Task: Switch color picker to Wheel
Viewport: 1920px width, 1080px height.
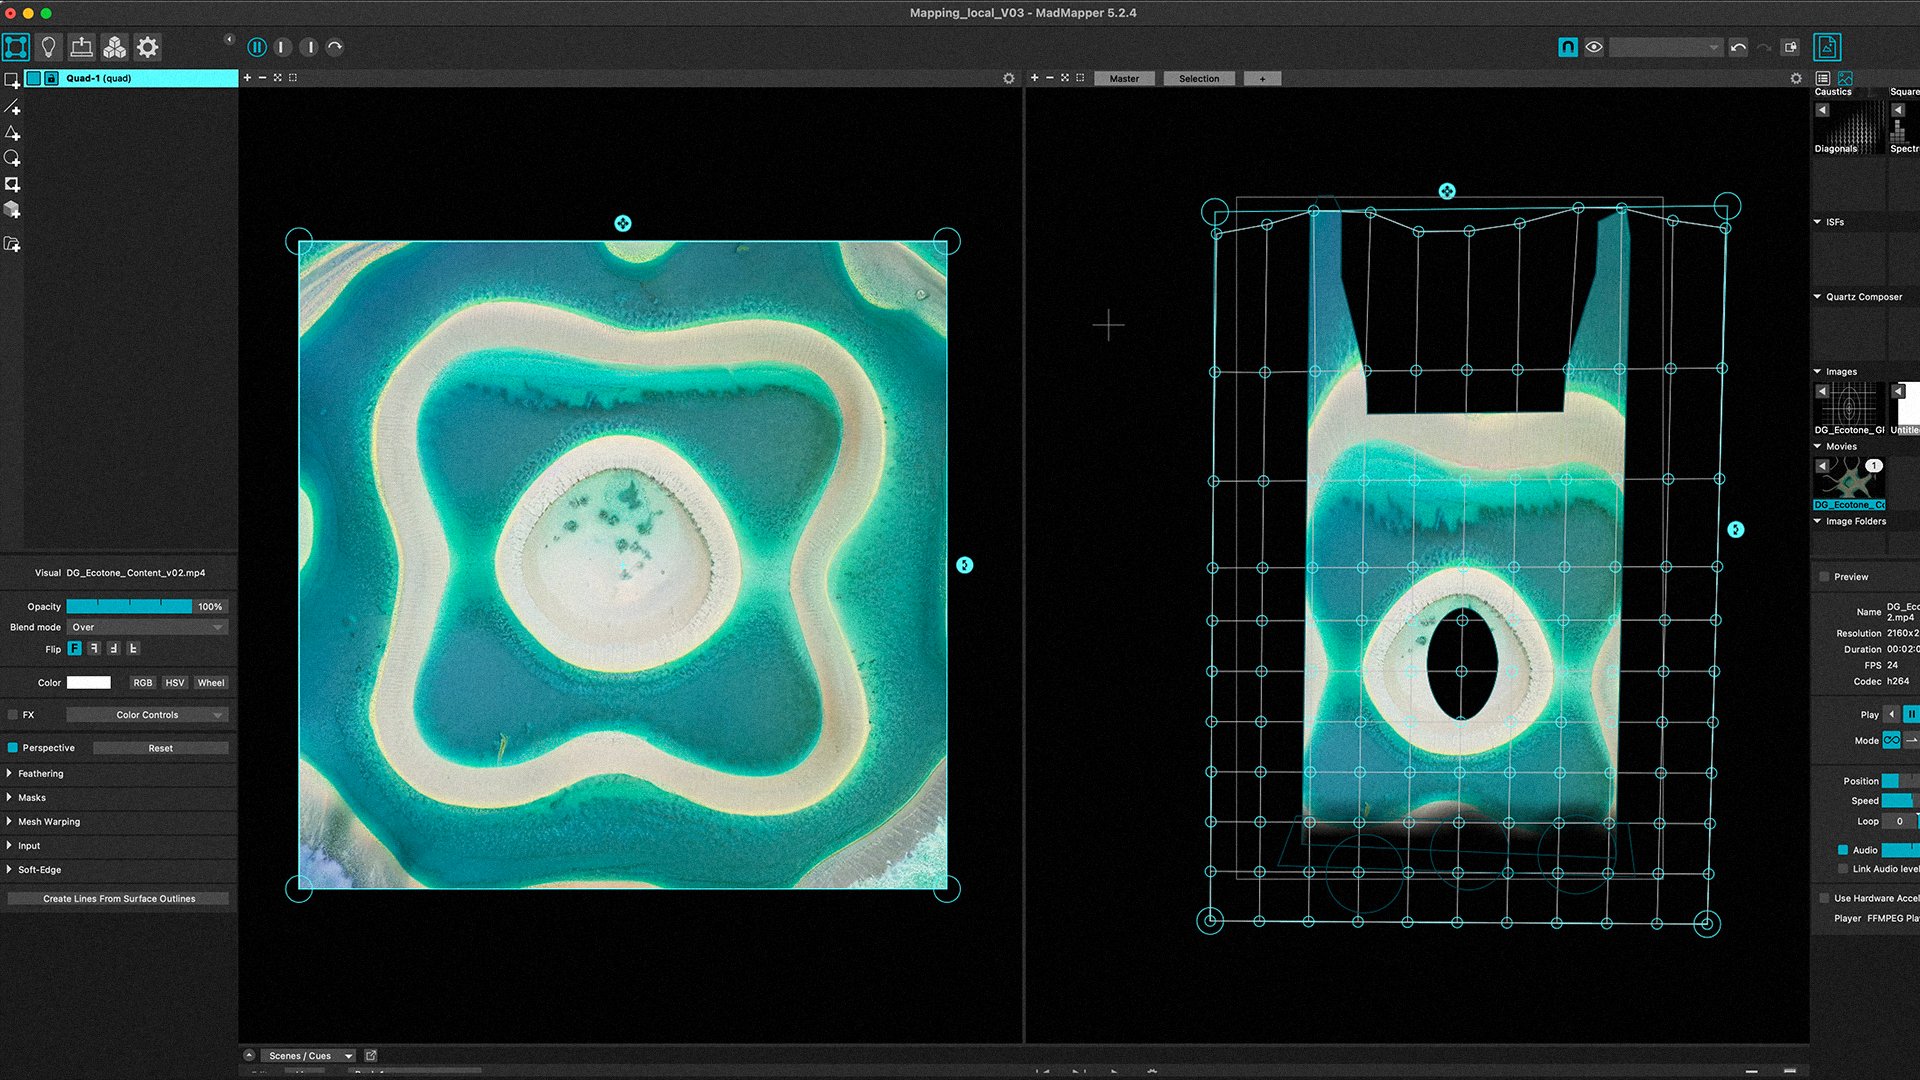Action: pyautogui.click(x=211, y=683)
